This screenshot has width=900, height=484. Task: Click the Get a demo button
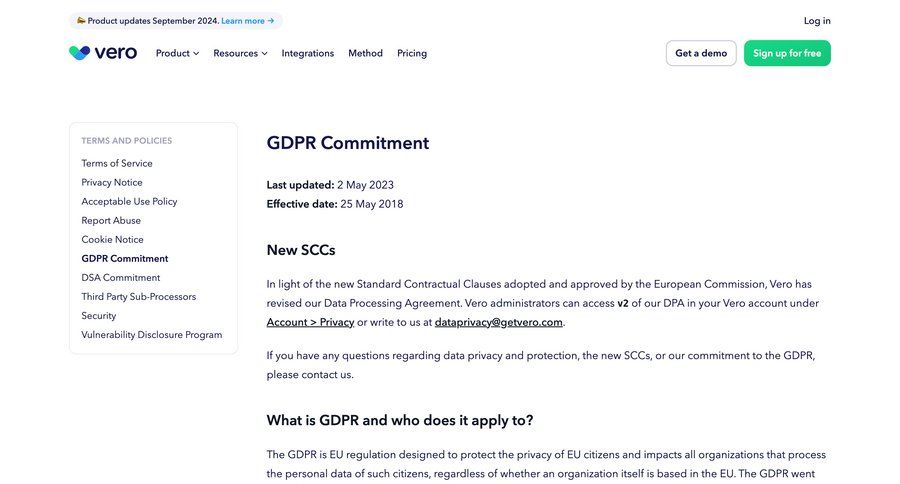point(701,53)
